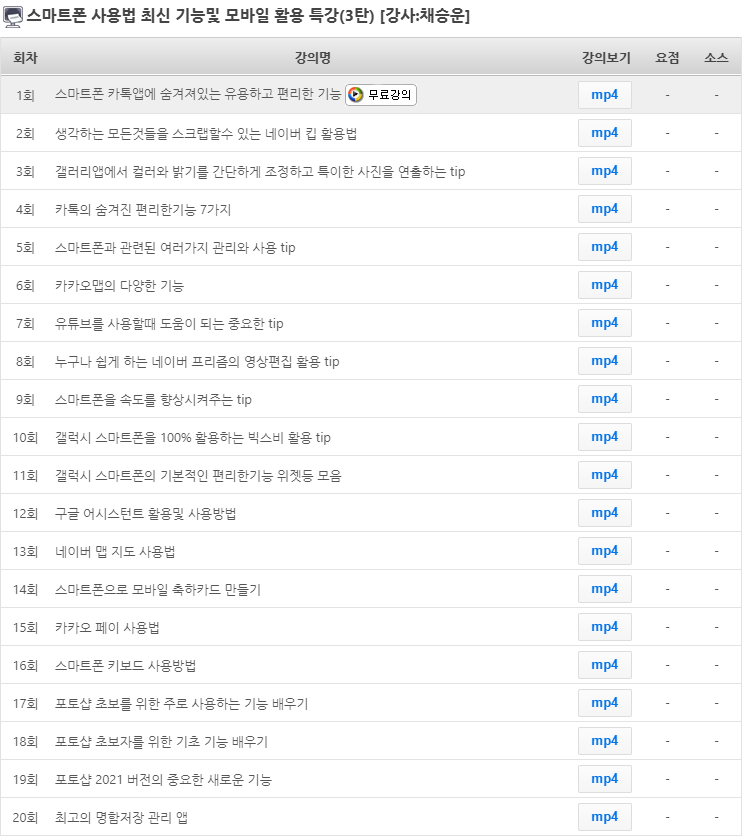The image size is (743, 838).
Task: Click the 1회 episode number cell
Action: point(25,95)
